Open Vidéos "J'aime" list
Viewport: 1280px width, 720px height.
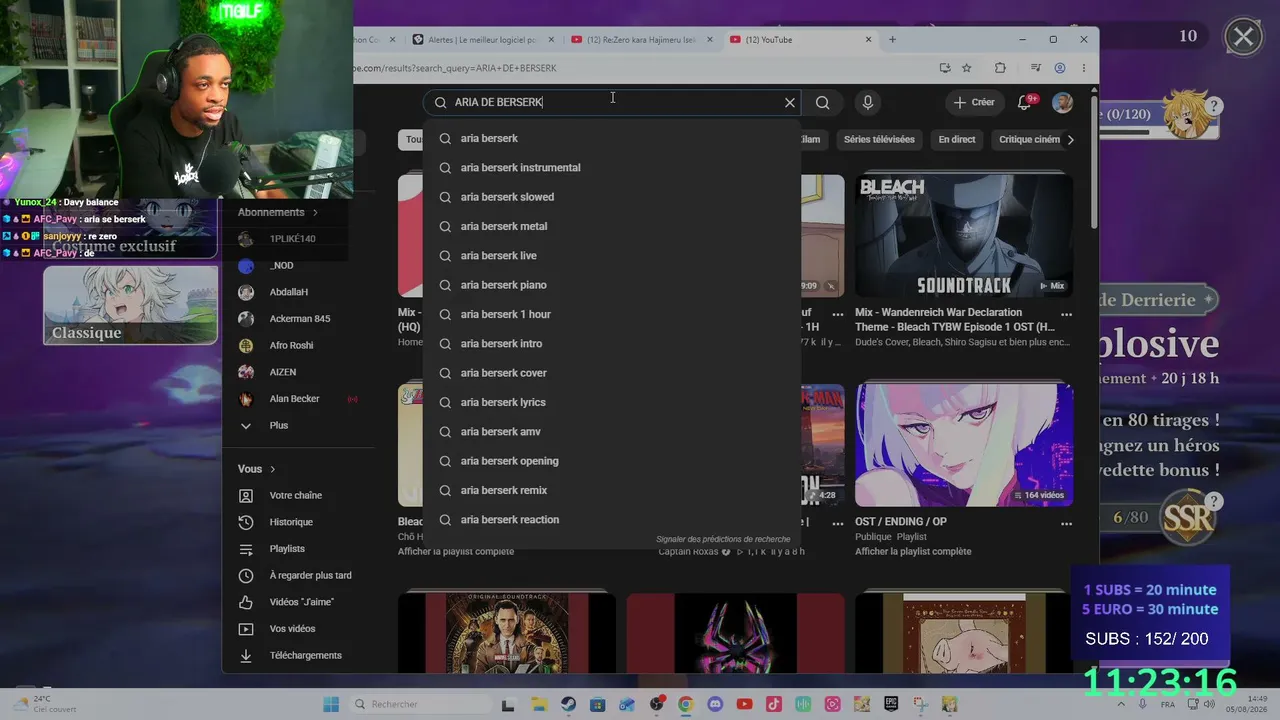pyautogui.click(x=301, y=602)
